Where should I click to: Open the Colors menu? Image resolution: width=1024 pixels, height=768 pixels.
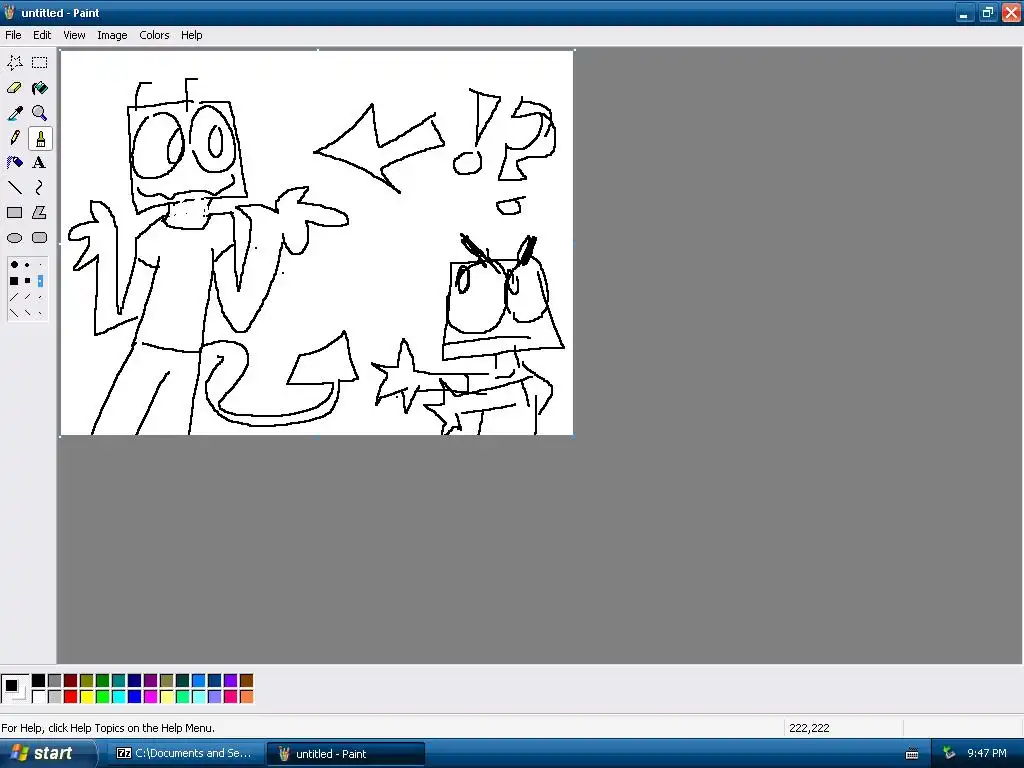[154, 35]
